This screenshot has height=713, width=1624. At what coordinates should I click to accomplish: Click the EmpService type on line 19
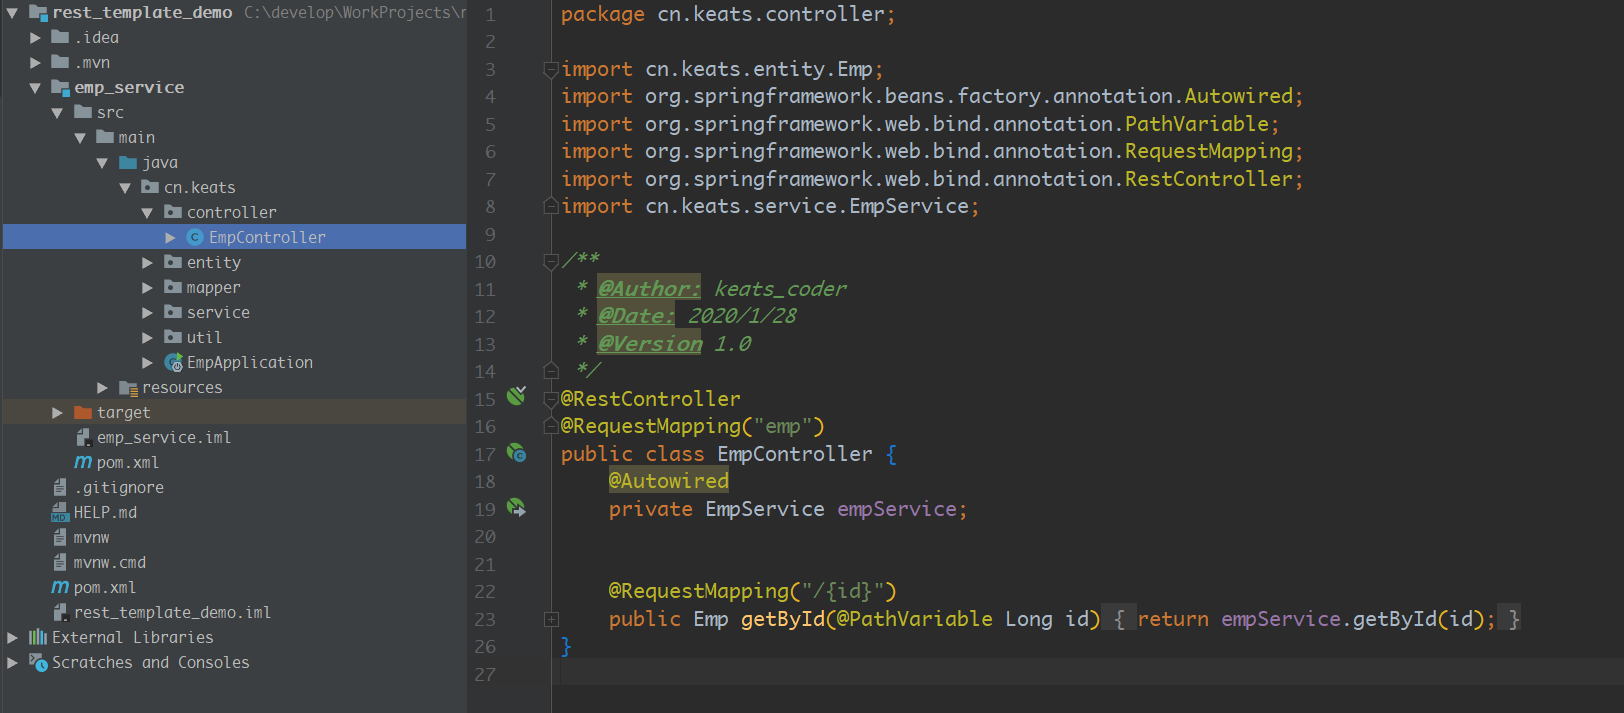click(765, 509)
